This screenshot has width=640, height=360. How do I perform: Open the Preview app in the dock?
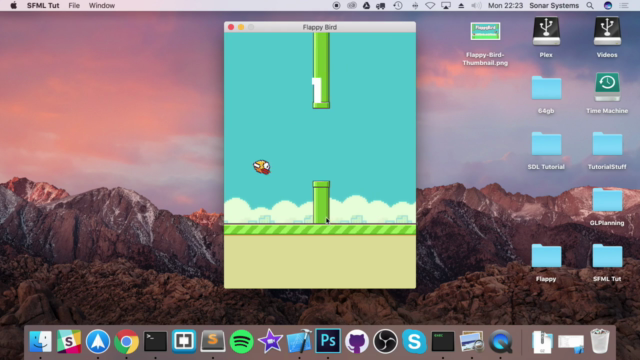471,341
